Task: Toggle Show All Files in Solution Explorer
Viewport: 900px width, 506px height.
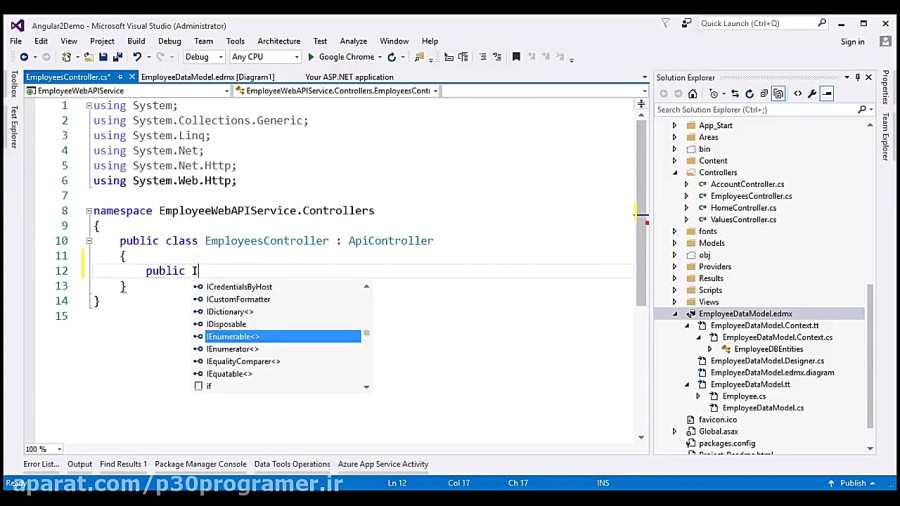Action: pyautogui.click(x=778, y=94)
